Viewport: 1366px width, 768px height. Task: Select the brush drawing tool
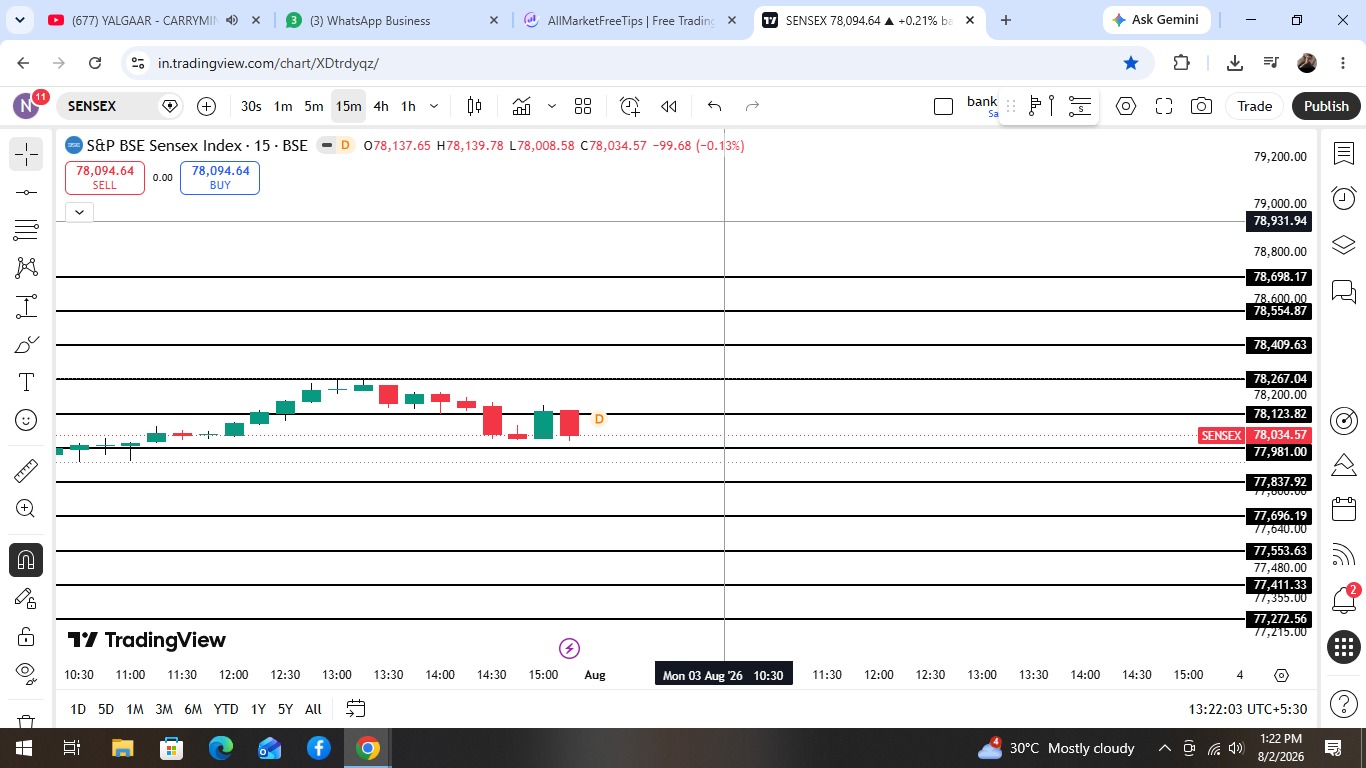click(x=26, y=344)
